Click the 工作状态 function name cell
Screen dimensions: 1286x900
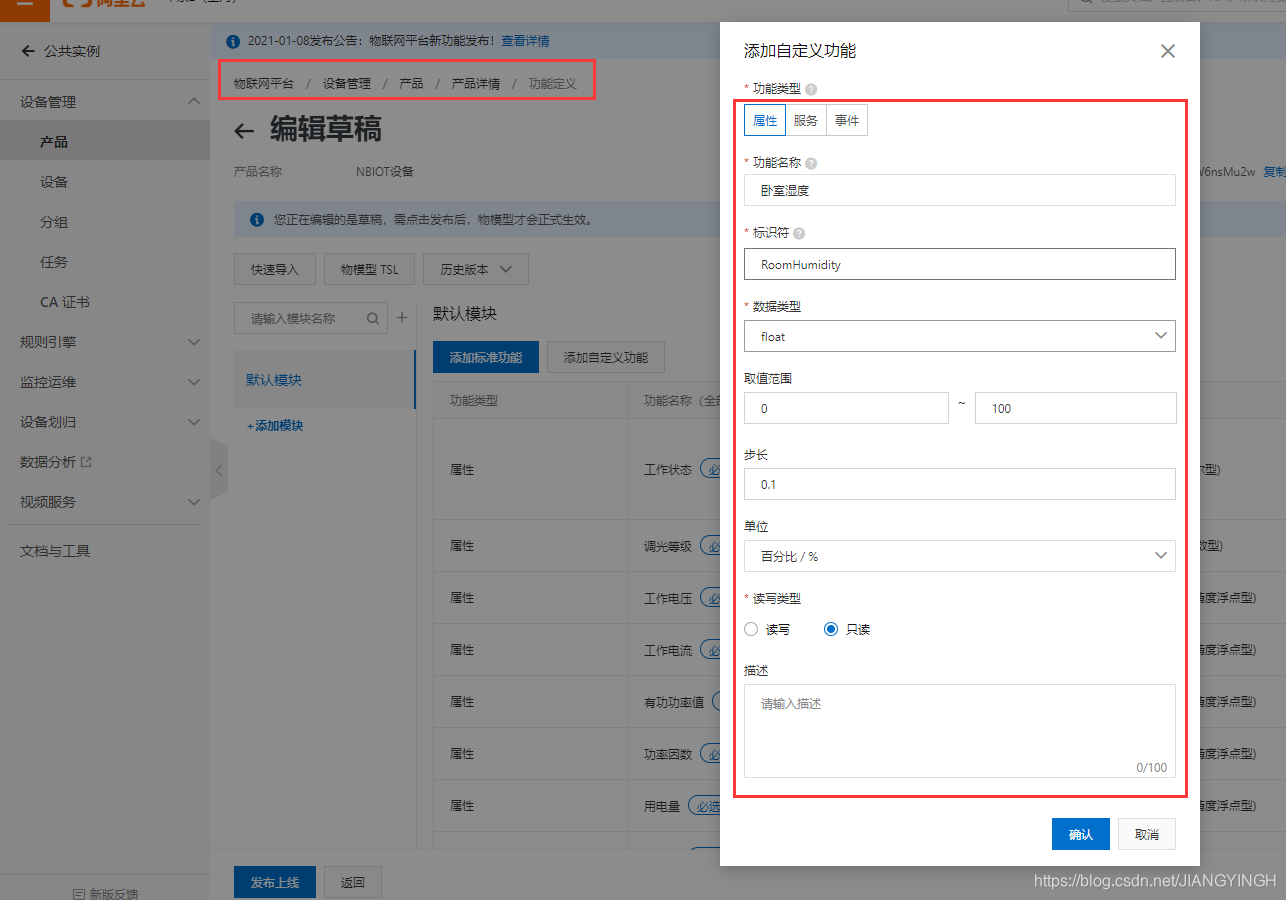(668, 469)
